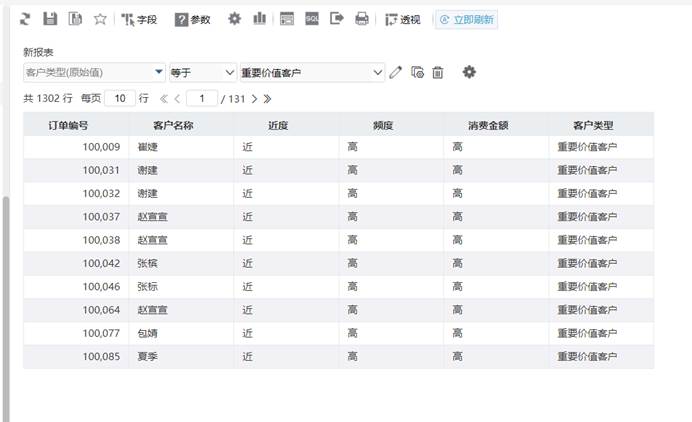
Task: Select order number cell 100,042
Action: (x=76, y=263)
